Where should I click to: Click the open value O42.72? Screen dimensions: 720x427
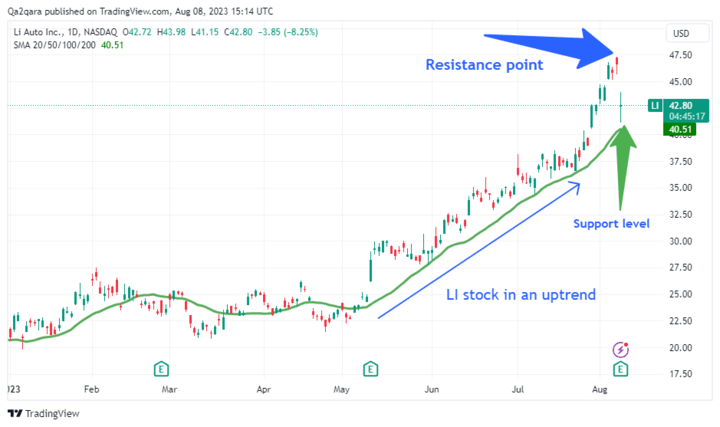pos(137,32)
